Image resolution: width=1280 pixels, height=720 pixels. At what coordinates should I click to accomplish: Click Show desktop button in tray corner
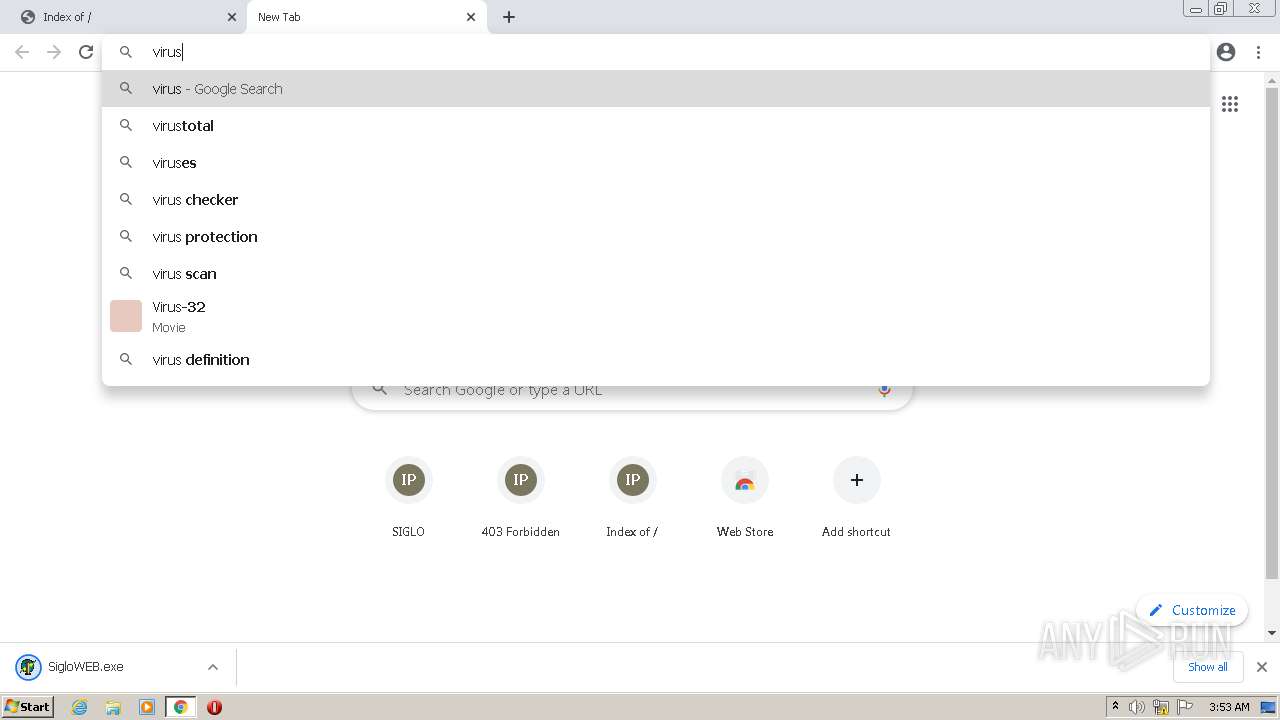click(1268, 707)
